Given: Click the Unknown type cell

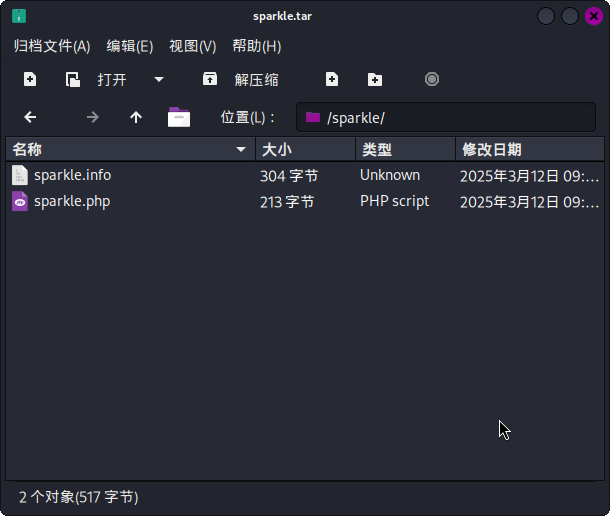Looking at the screenshot, I should pyautogui.click(x=390, y=175).
